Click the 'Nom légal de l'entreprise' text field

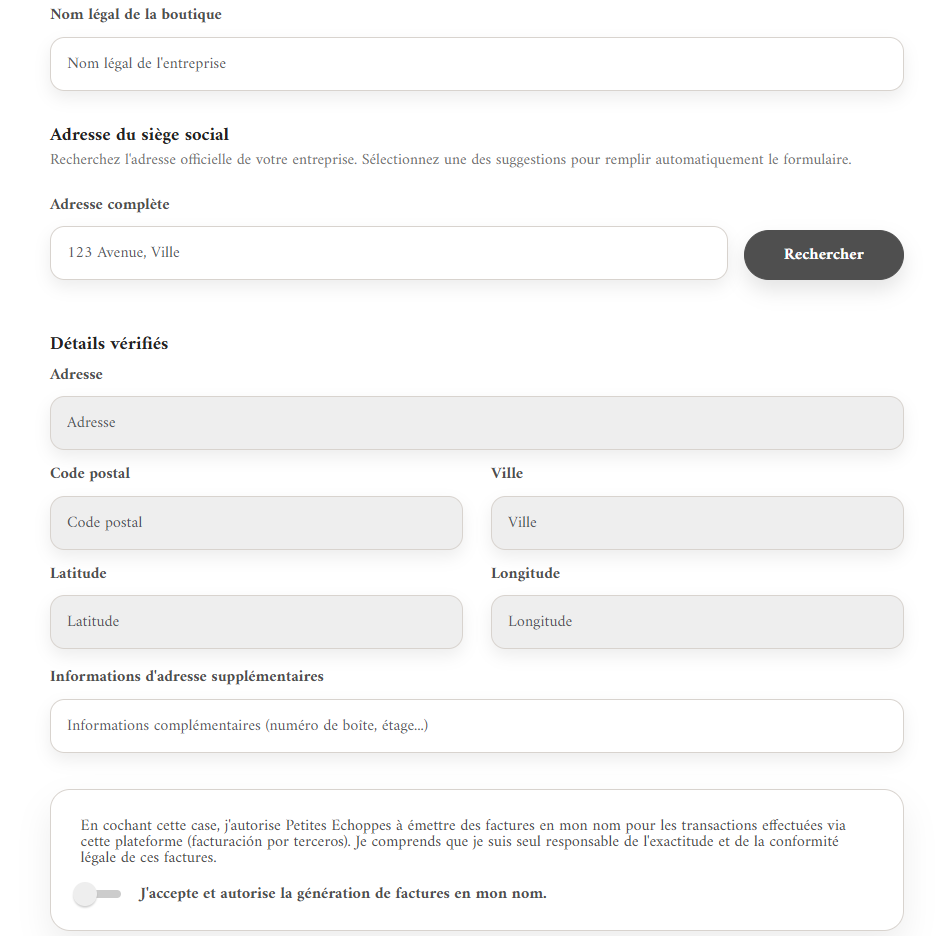click(x=477, y=64)
